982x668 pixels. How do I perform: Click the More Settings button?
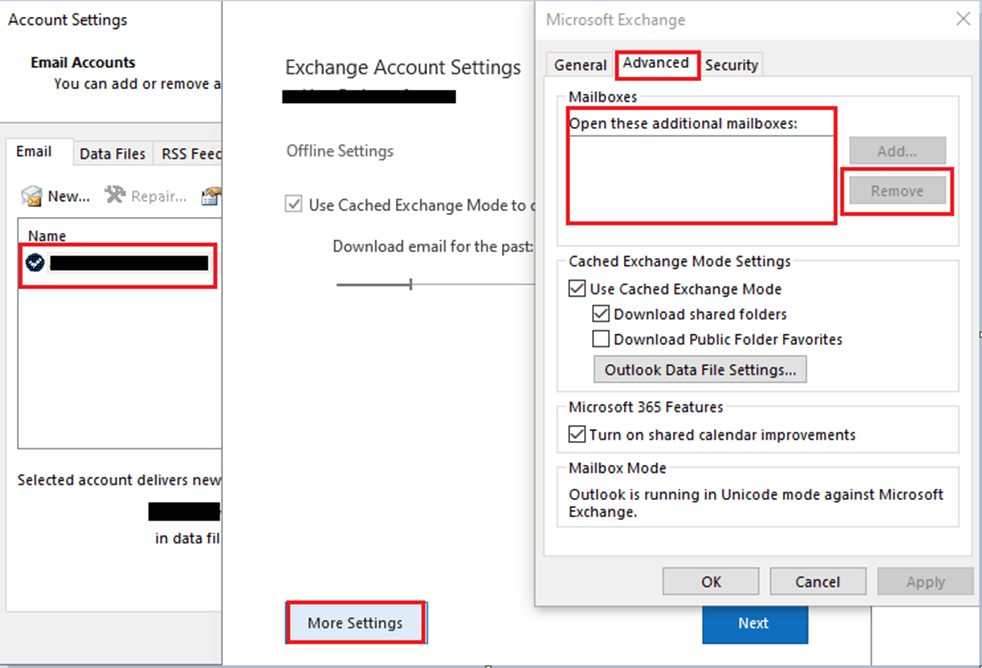(x=355, y=623)
